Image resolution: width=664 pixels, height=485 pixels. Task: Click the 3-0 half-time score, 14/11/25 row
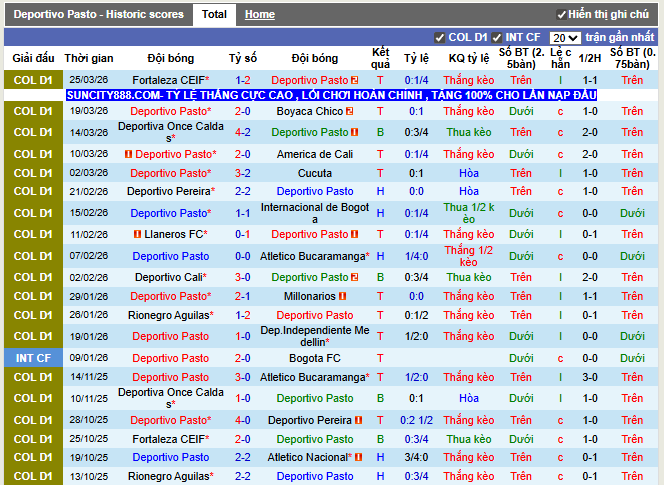[590, 377]
